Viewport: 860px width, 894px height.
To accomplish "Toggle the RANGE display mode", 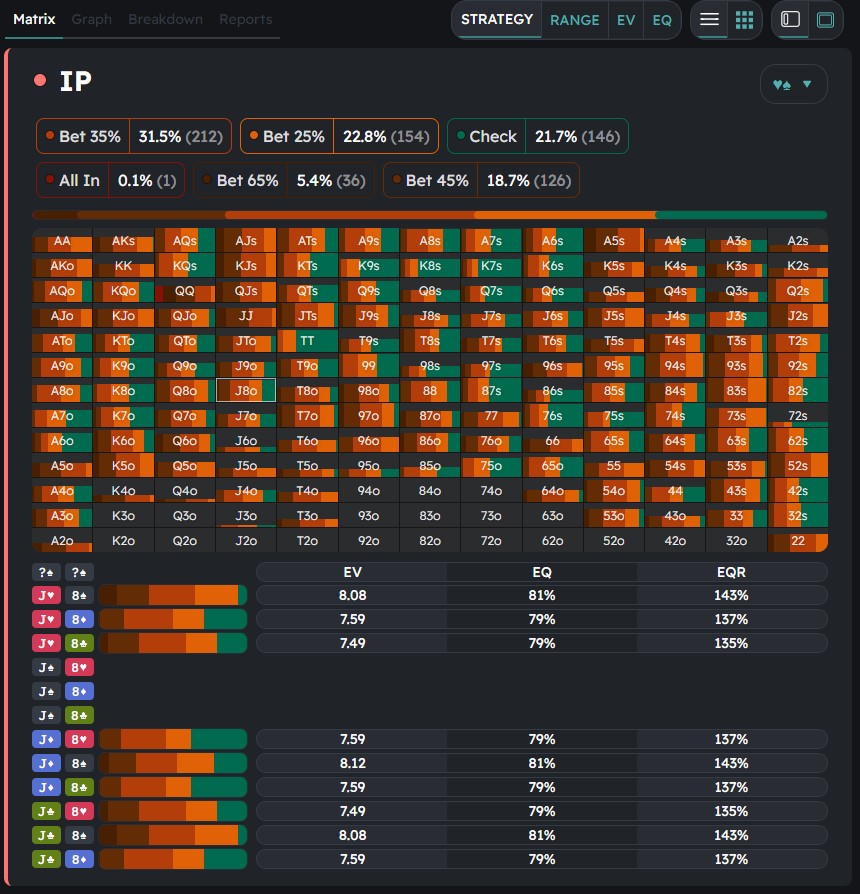I will (x=575, y=20).
